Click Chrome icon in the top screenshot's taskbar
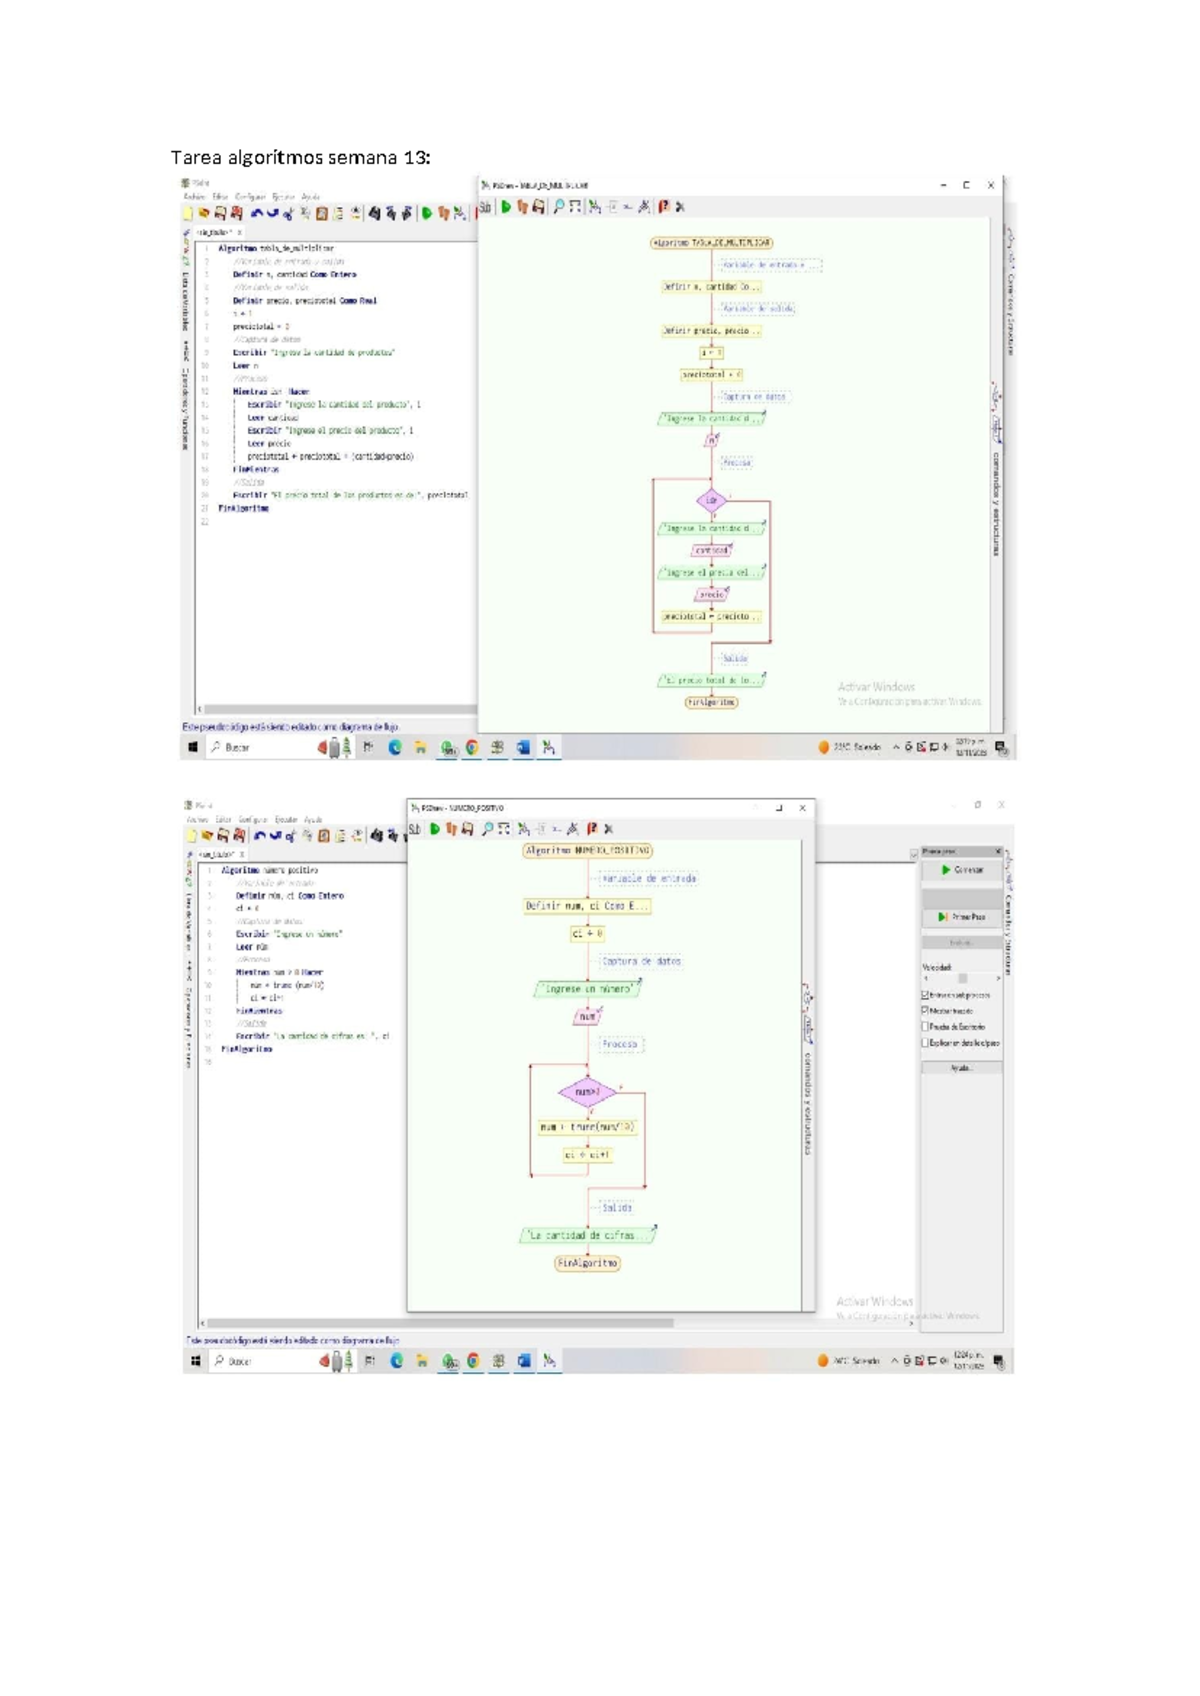The width and height of the screenshot is (1200, 1696). click(x=472, y=747)
